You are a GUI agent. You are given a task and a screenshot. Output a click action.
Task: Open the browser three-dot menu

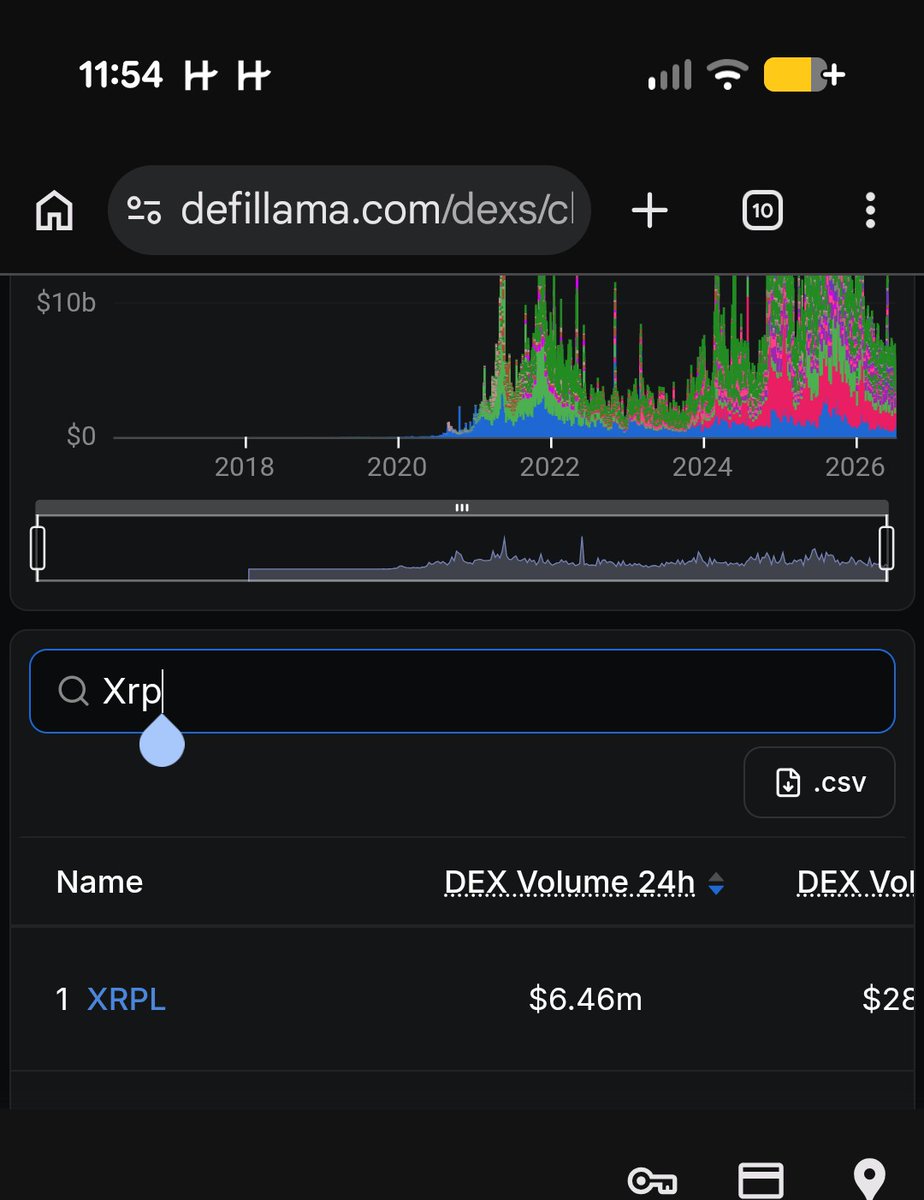click(870, 210)
